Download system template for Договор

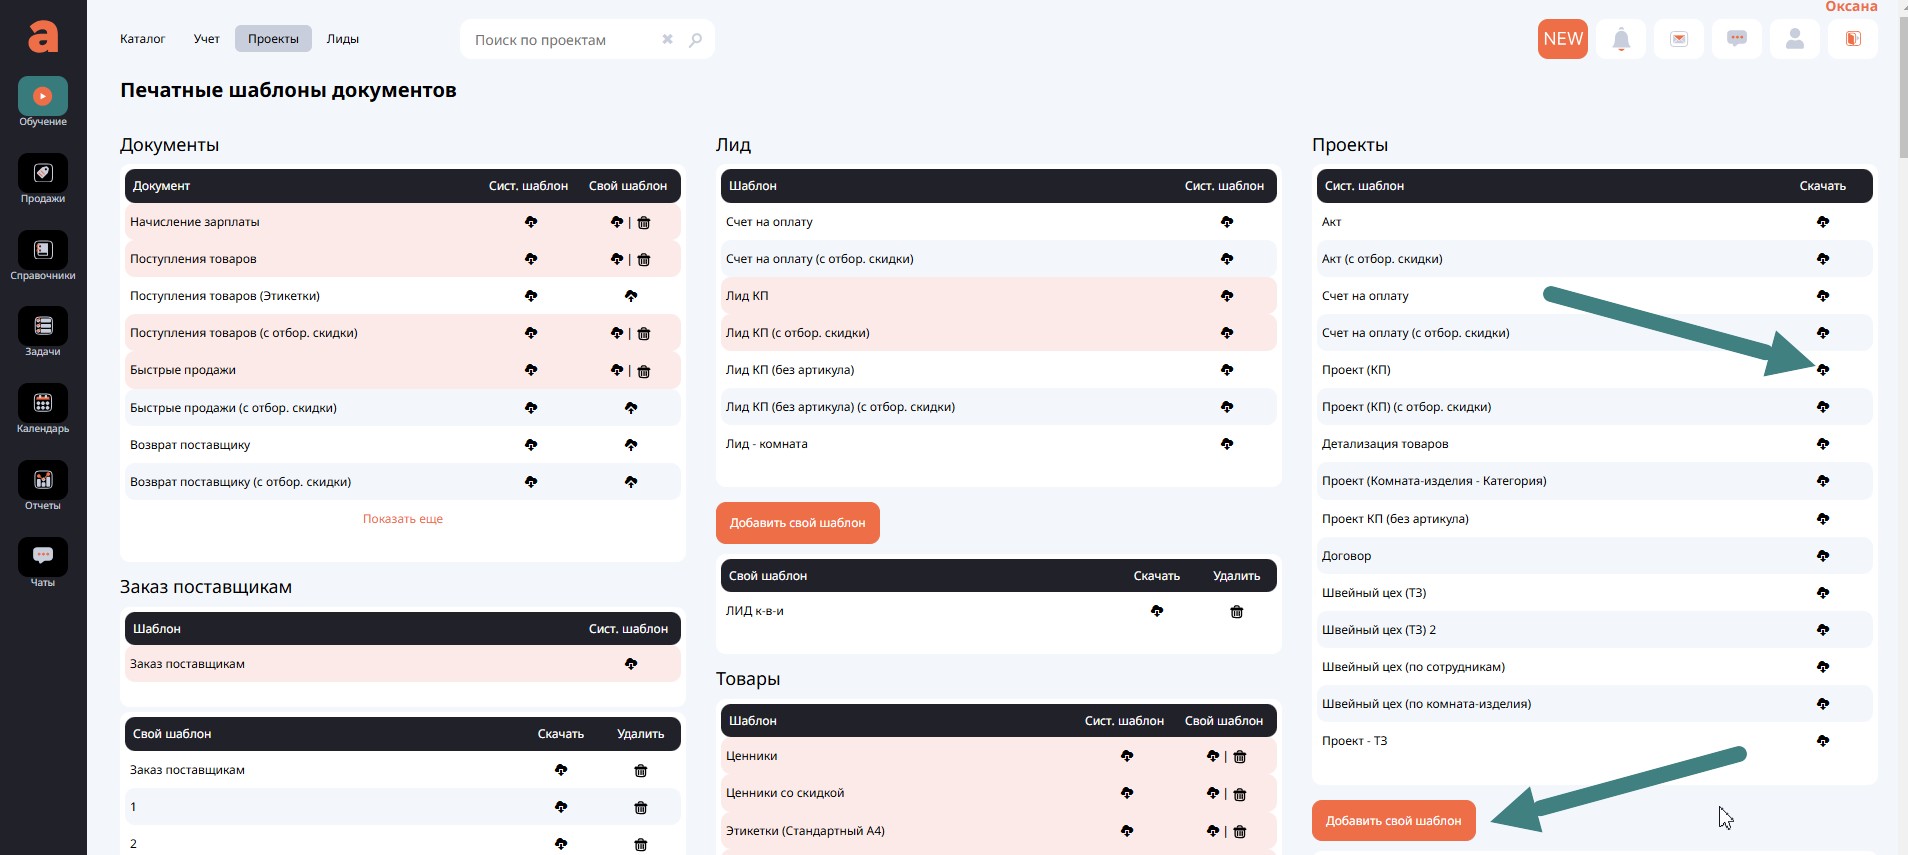tap(1822, 556)
